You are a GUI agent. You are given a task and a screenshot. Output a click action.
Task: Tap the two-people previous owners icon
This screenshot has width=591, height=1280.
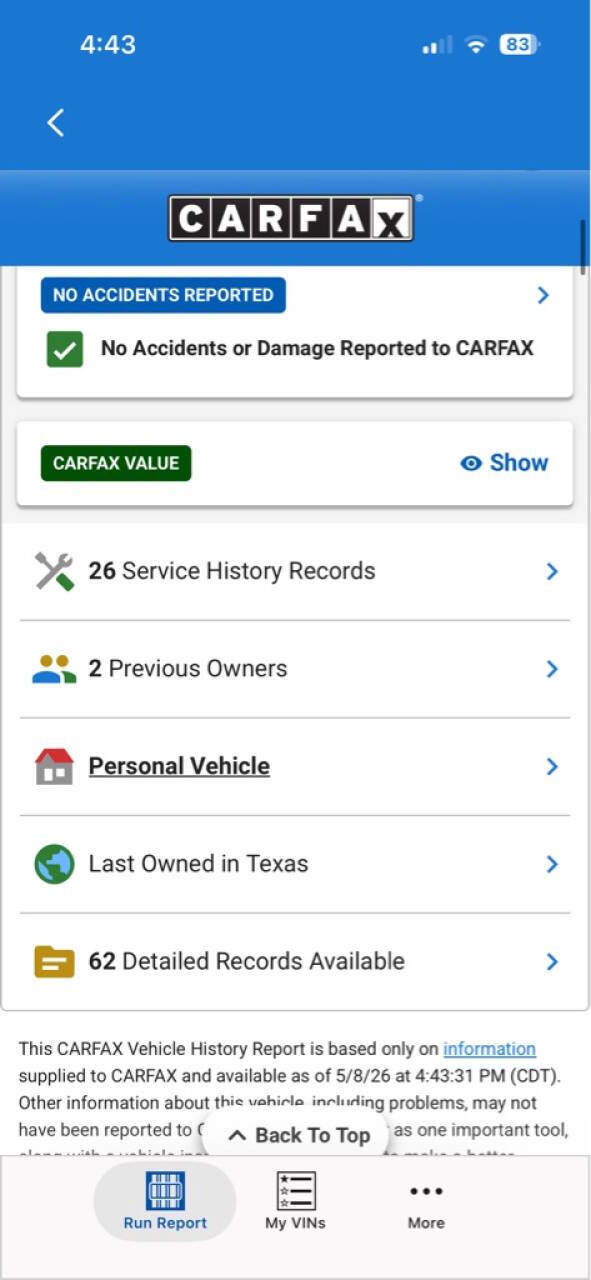click(x=54, y=669)
